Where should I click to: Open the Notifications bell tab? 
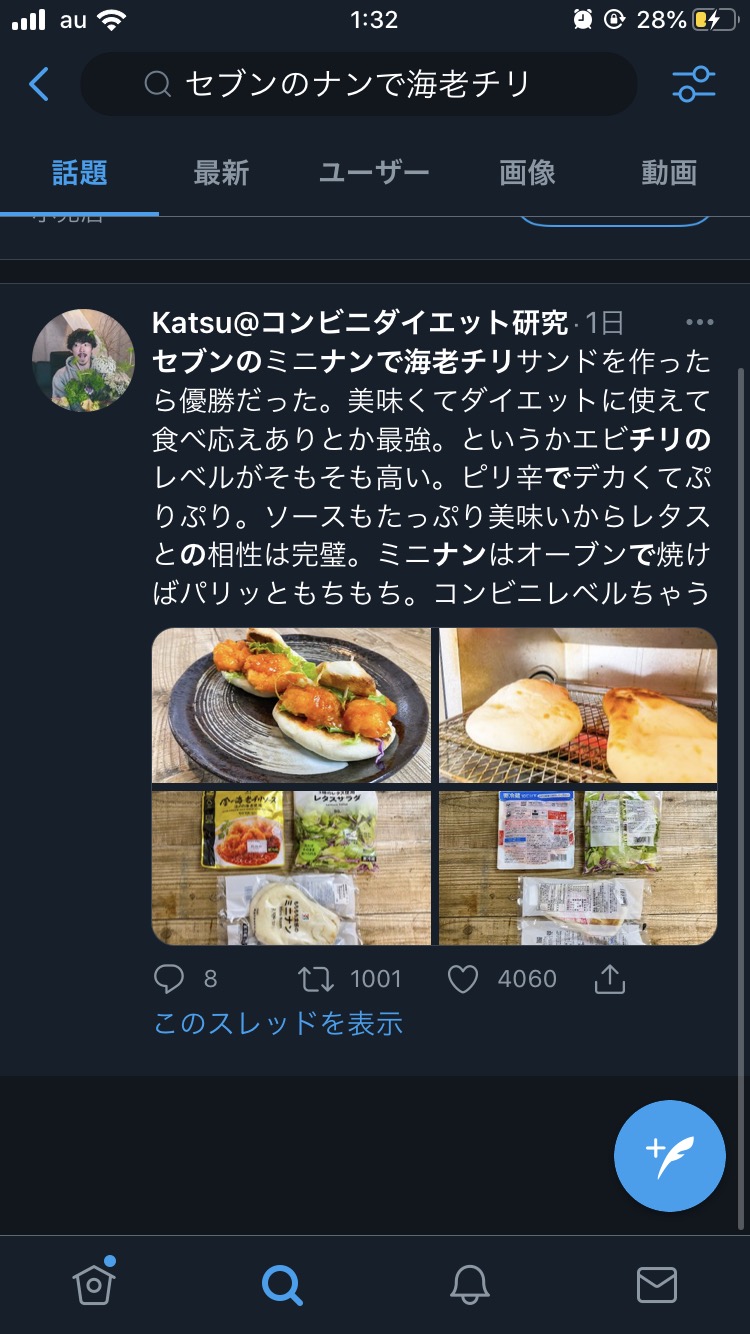(470, 1284)
